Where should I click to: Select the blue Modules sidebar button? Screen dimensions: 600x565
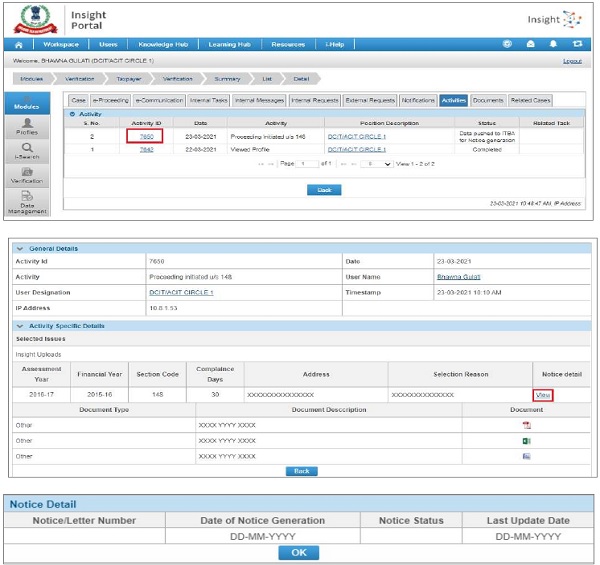point(27,103)
